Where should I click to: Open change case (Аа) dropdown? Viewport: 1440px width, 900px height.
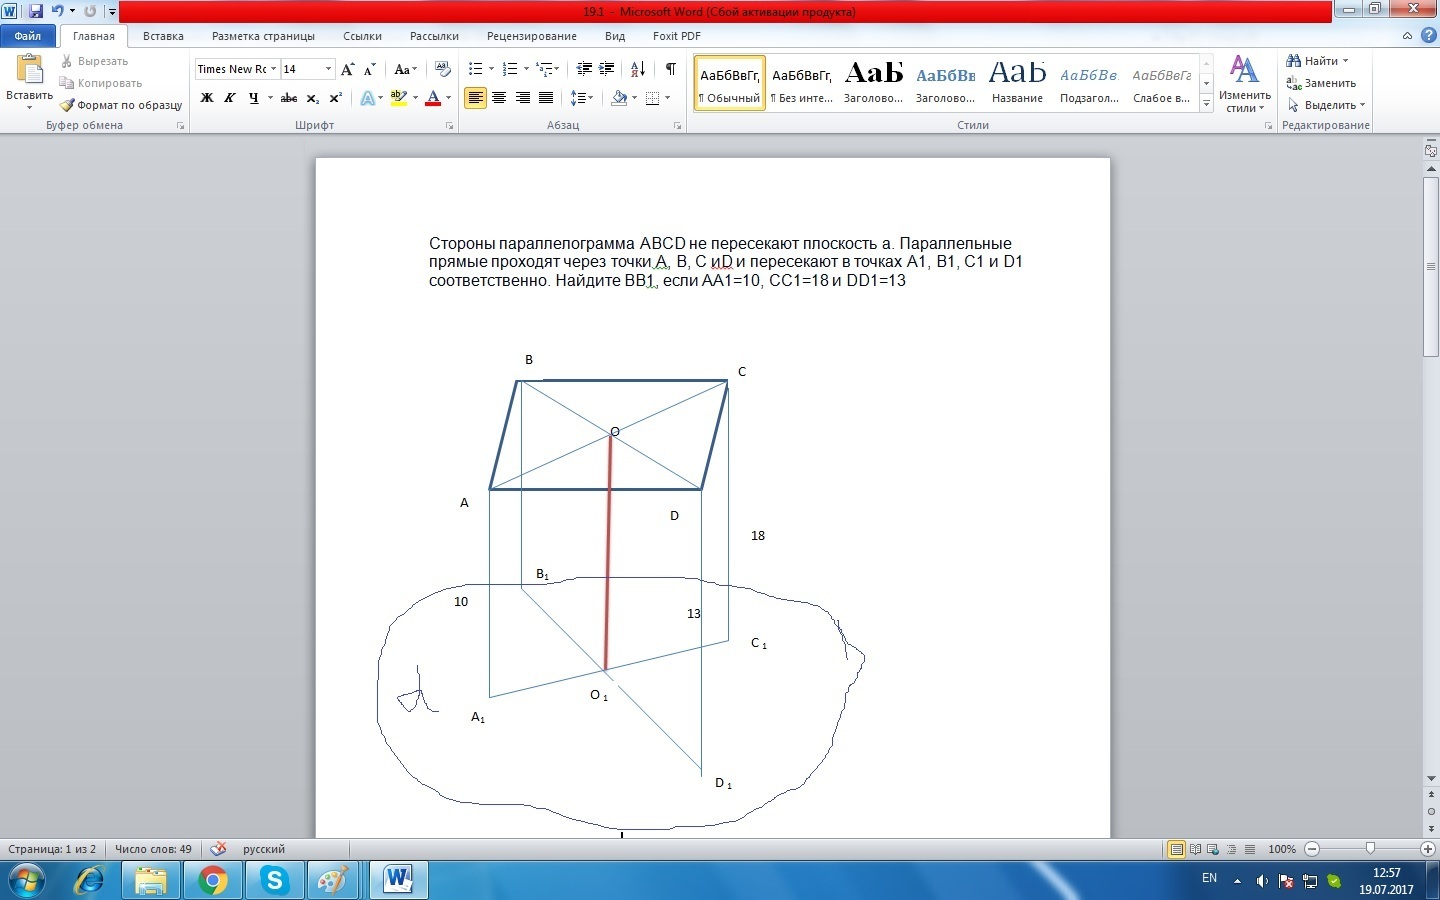405,69
